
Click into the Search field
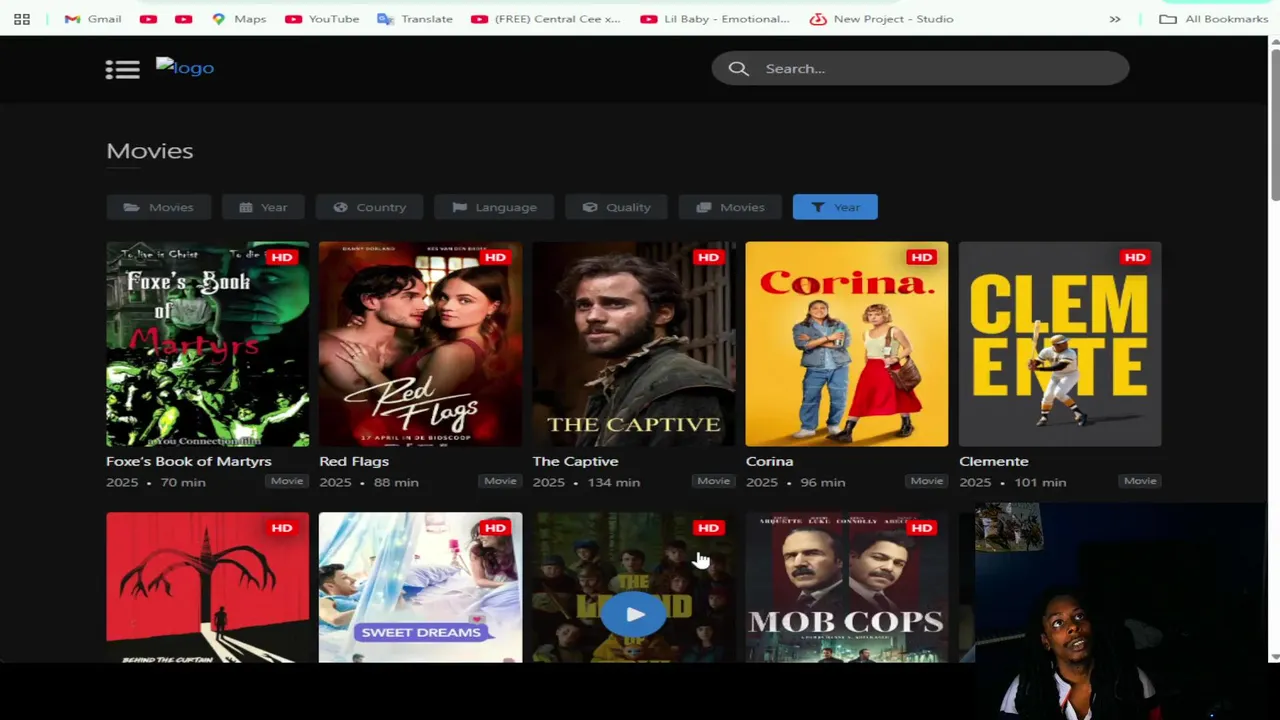920,68
